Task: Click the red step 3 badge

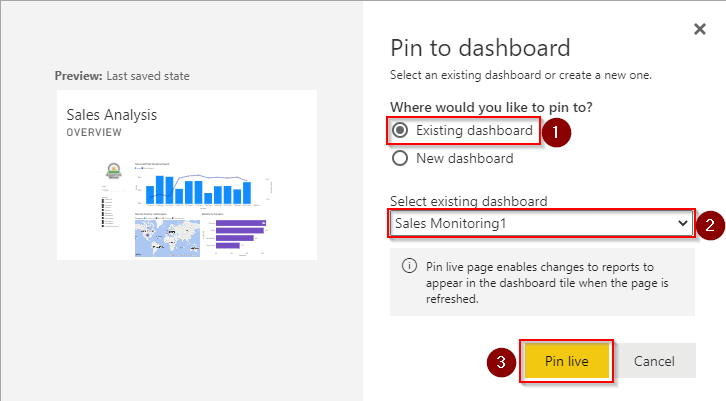Action: (503, 361)
